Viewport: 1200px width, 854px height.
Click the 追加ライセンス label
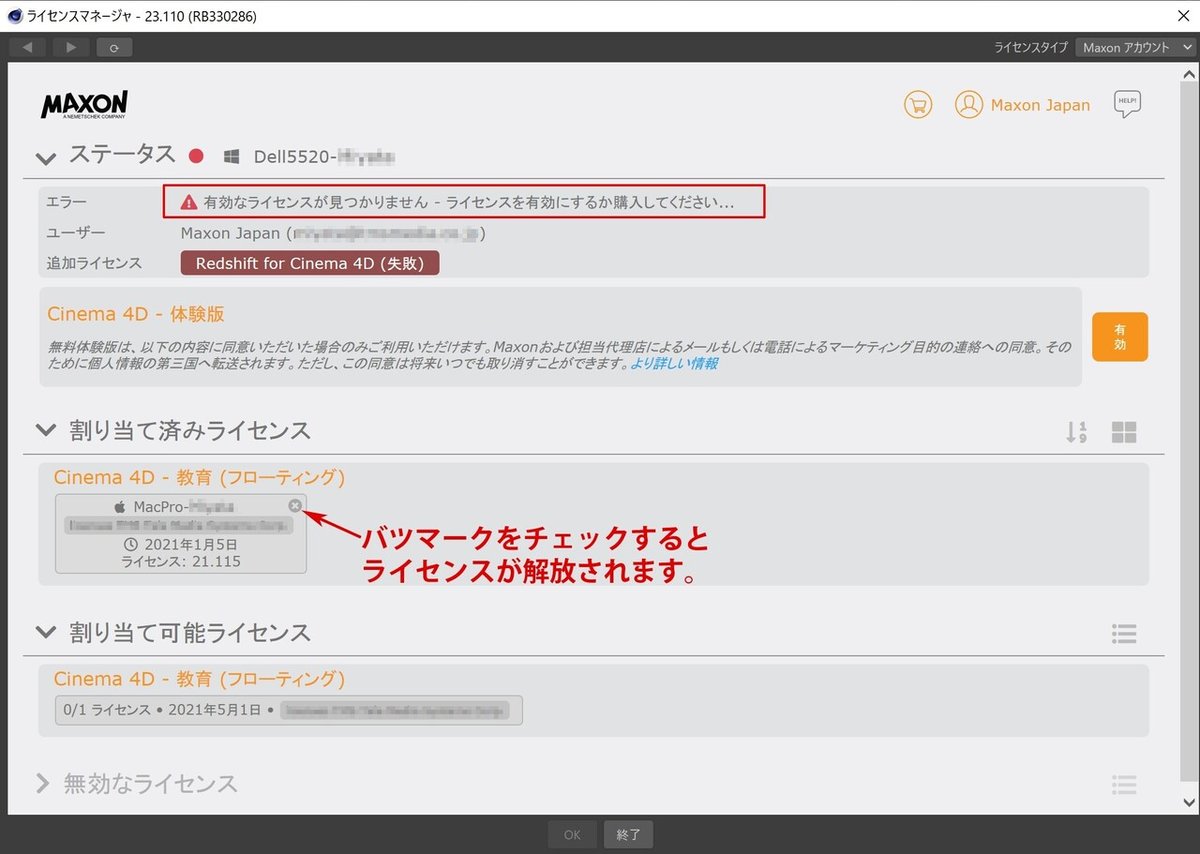[x=94, y=263]
